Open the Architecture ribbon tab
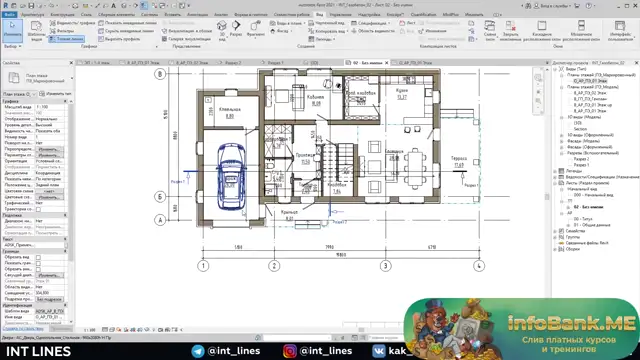Image resolution: width=640 pixels, height=360 pixels. 32,15
